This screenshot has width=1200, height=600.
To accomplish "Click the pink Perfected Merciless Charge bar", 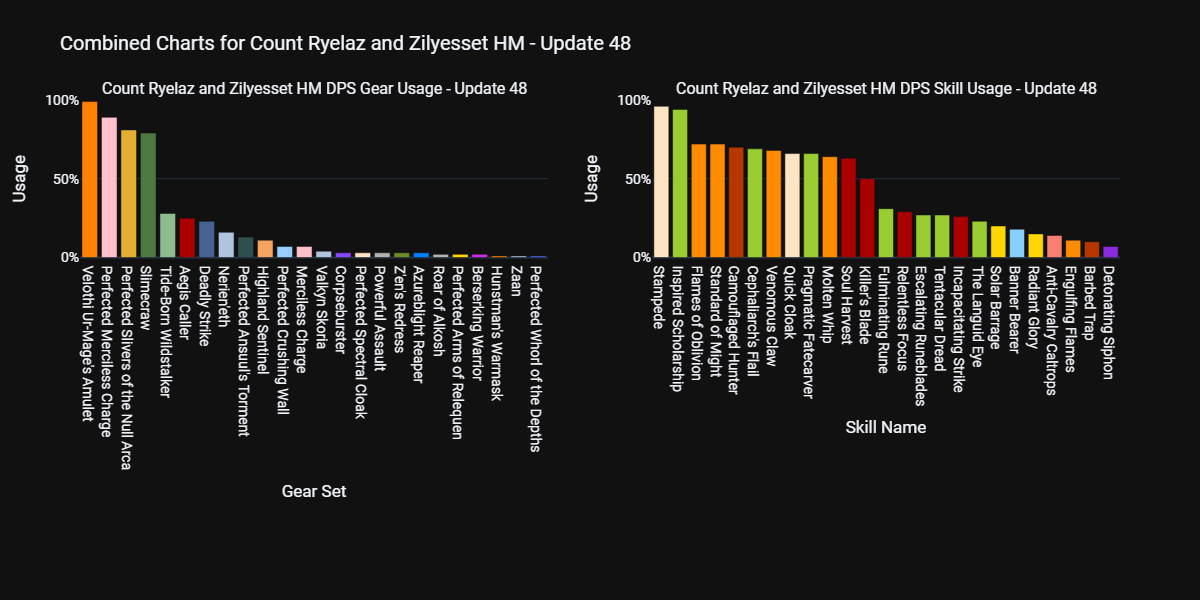I will pyautogui.click(x=109, y=188).
